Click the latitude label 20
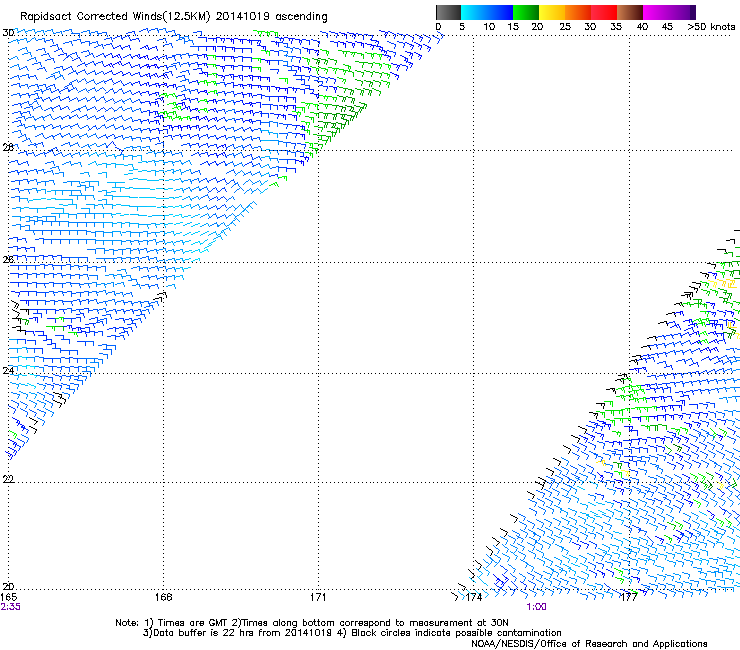Screen dimensions: 740x650 pyautogui.click(x=8, y=586)
